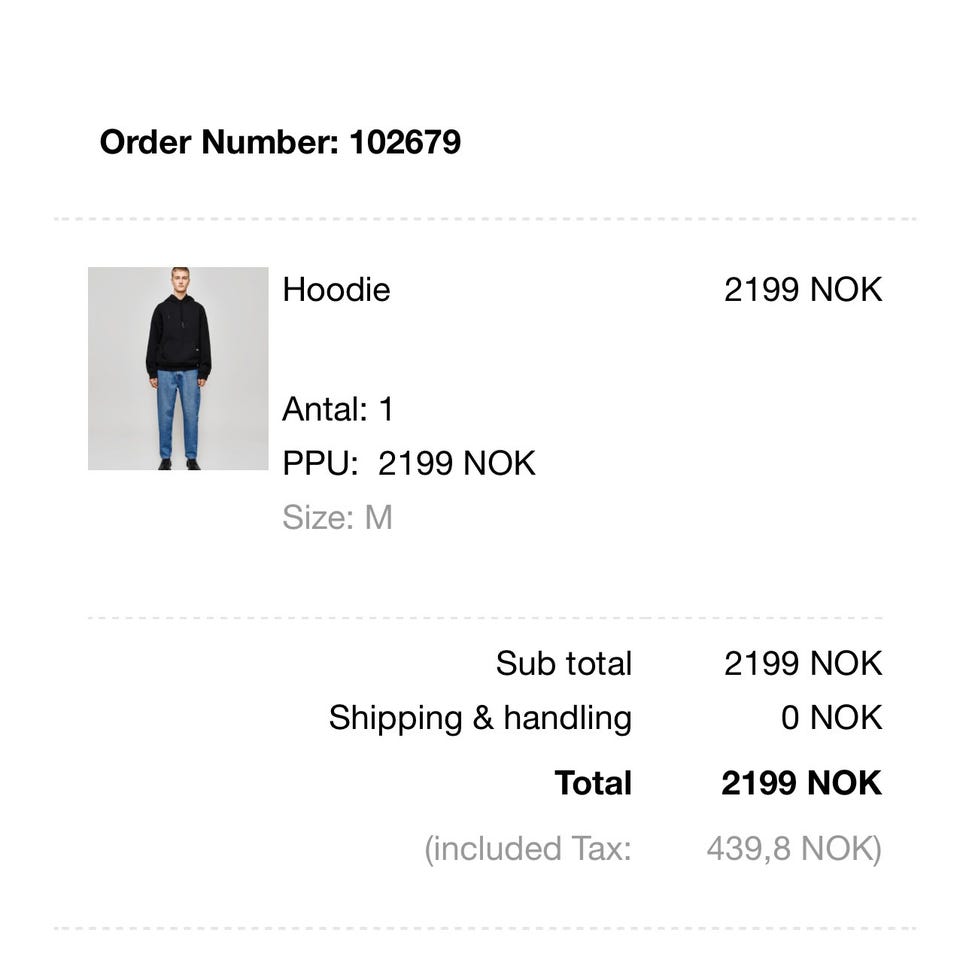Click the Size: M text
960x966 pixels.
tap(337, 517)
